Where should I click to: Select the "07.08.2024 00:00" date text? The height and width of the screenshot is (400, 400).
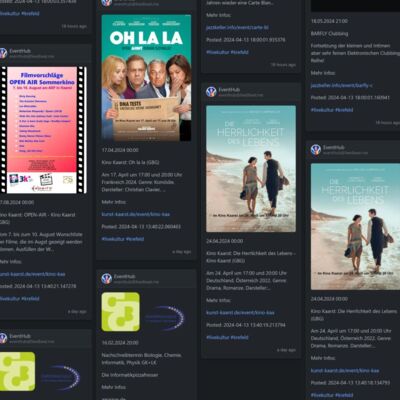(17, 202)
